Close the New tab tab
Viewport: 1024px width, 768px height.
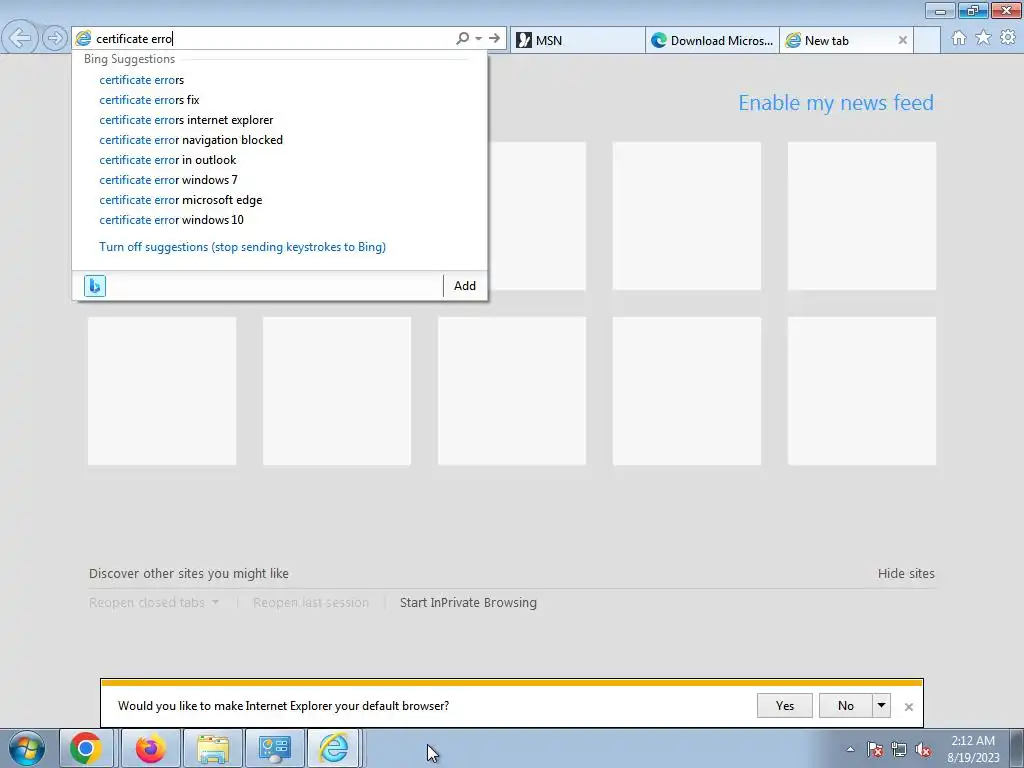coord(903,40)
